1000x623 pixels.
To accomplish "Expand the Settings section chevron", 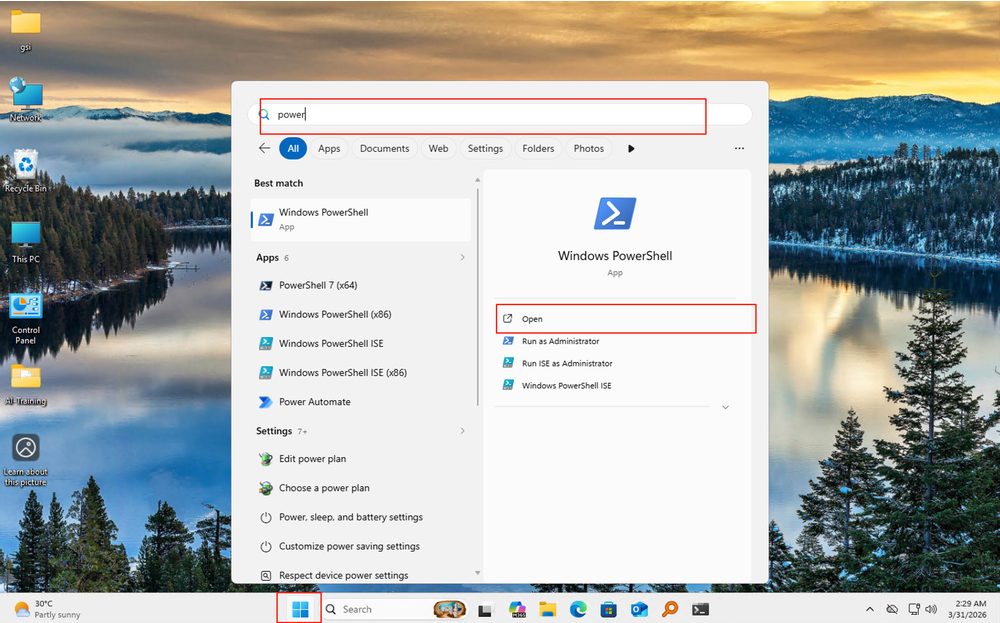I will [x=462, y=431].
